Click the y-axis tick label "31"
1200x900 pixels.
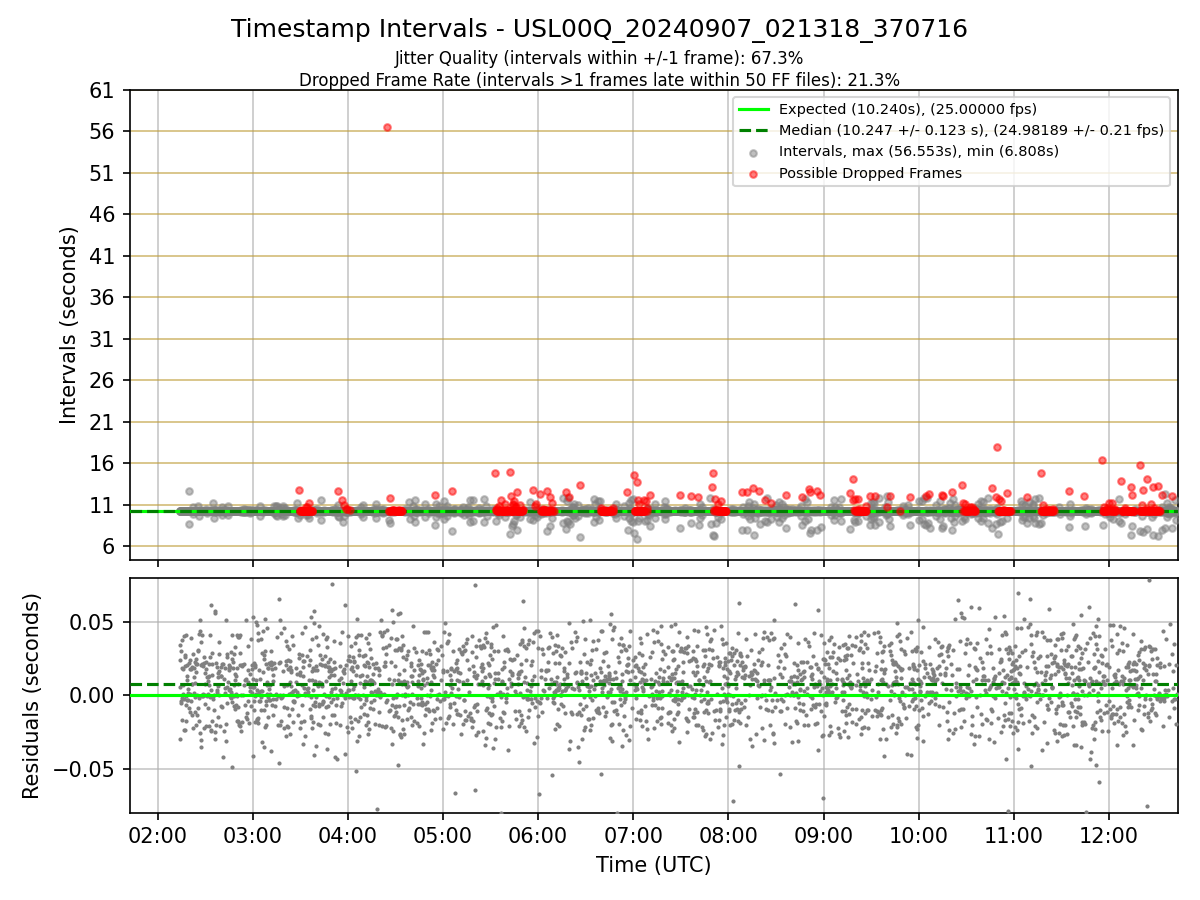(104, 339)
